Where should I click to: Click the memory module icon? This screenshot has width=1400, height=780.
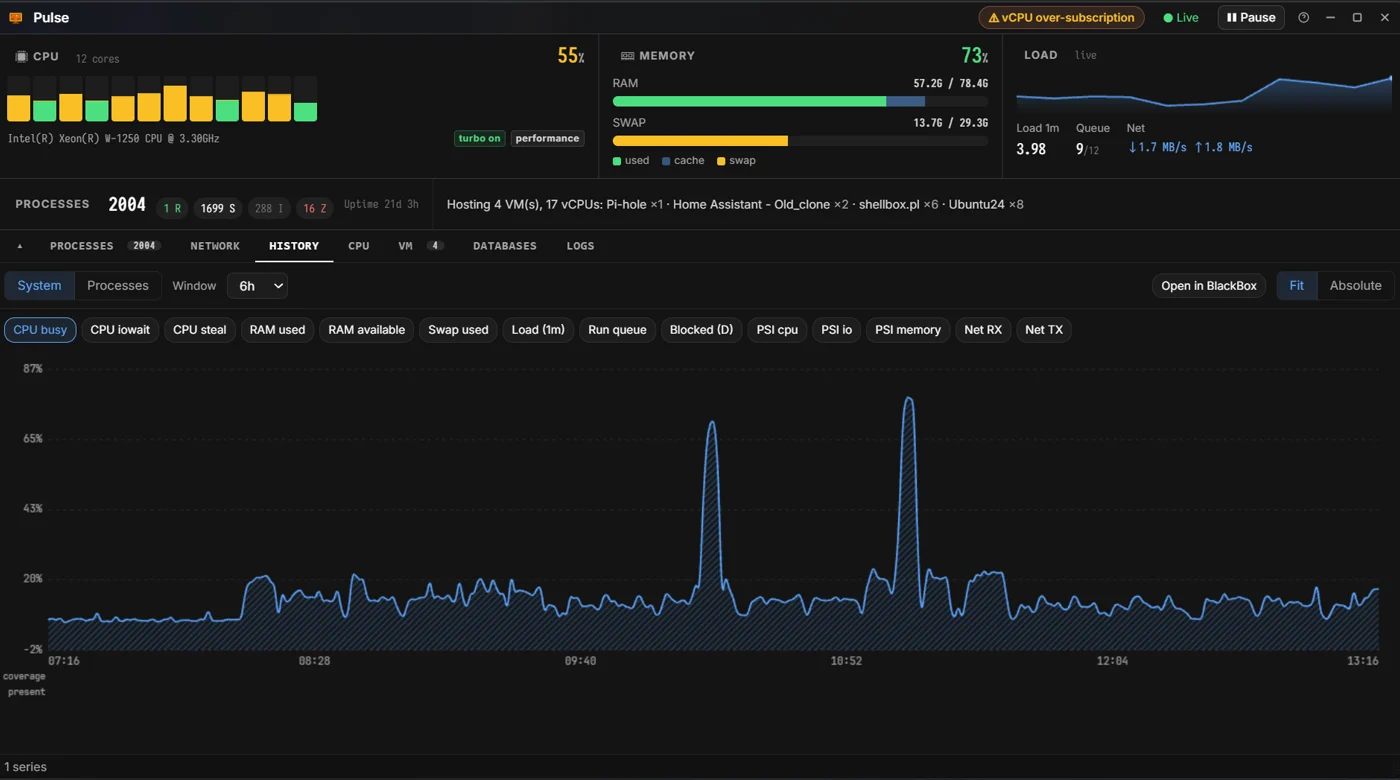pos(627,56)
